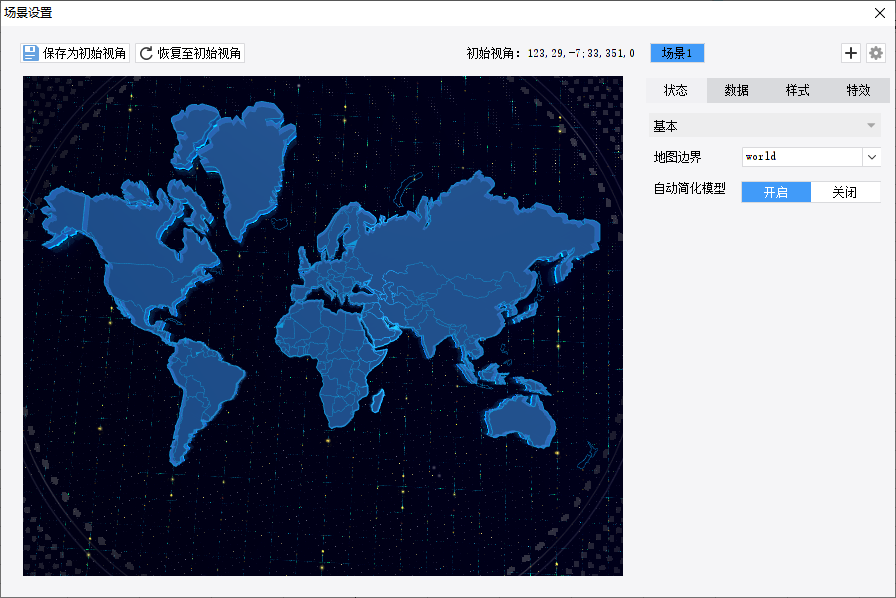Click the restore arrow icon beside 恢复至初始视角
Image resolution: width=896 pixels, height=598 pixels.
coord(146,53)
